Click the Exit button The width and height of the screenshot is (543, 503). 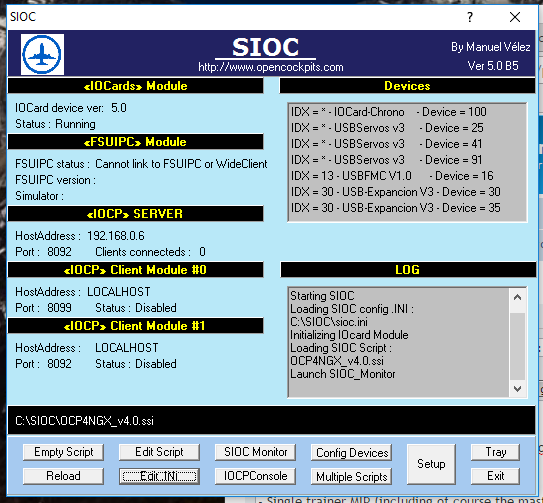click(x=496, y=476)
